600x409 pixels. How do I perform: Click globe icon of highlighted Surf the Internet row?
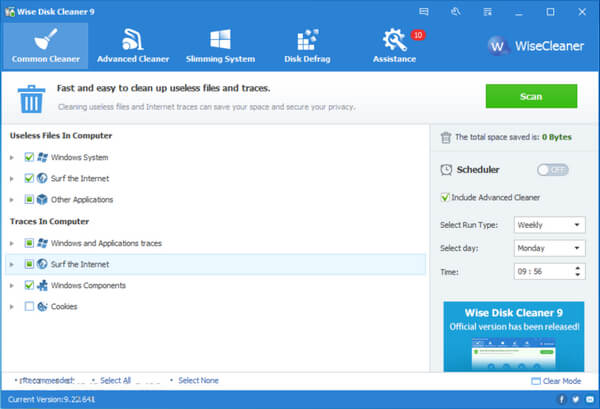(42, 264)
